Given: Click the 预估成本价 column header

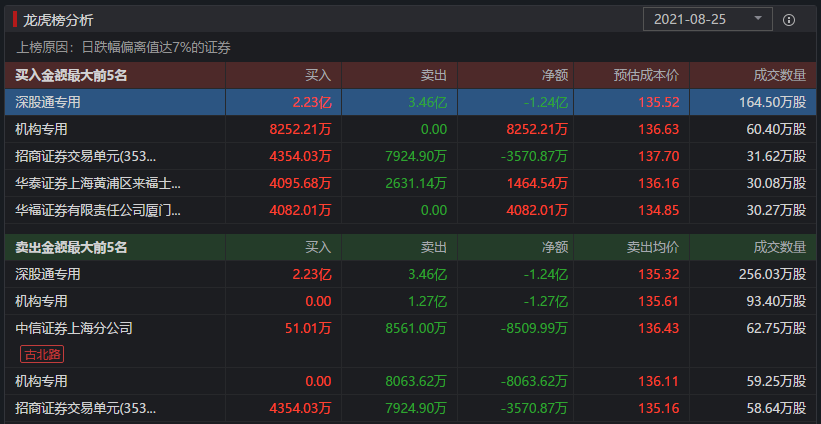Looking at the screenshot, I should tap(645, 75).
